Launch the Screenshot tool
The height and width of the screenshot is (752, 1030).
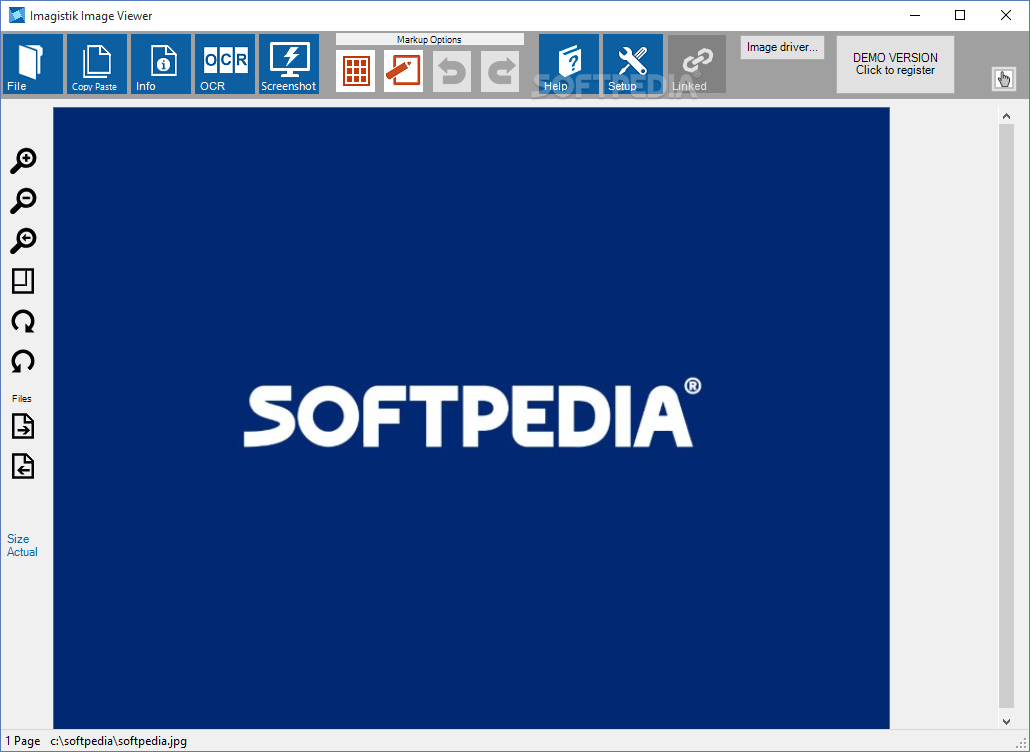click(x=289, y=64)
